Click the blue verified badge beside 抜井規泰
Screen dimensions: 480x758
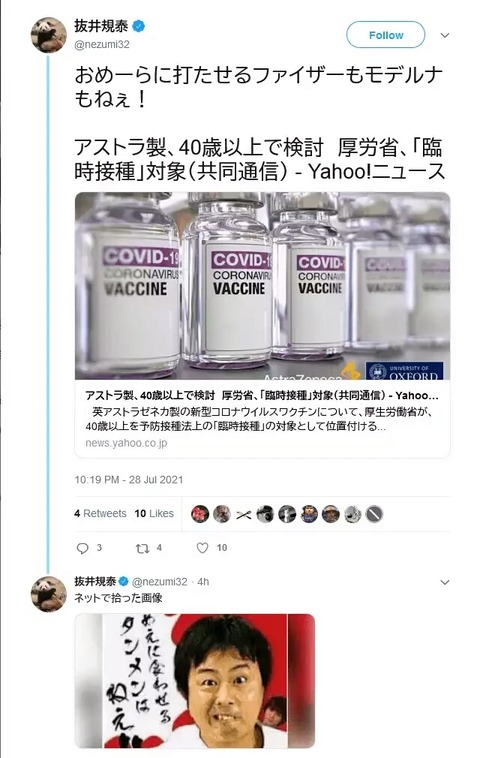click(138, 26)
